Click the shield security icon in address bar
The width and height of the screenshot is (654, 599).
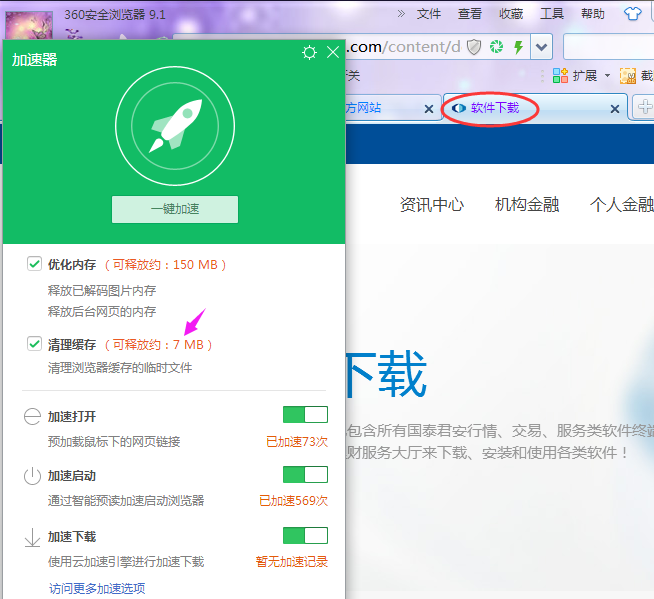tap(474, 47)
